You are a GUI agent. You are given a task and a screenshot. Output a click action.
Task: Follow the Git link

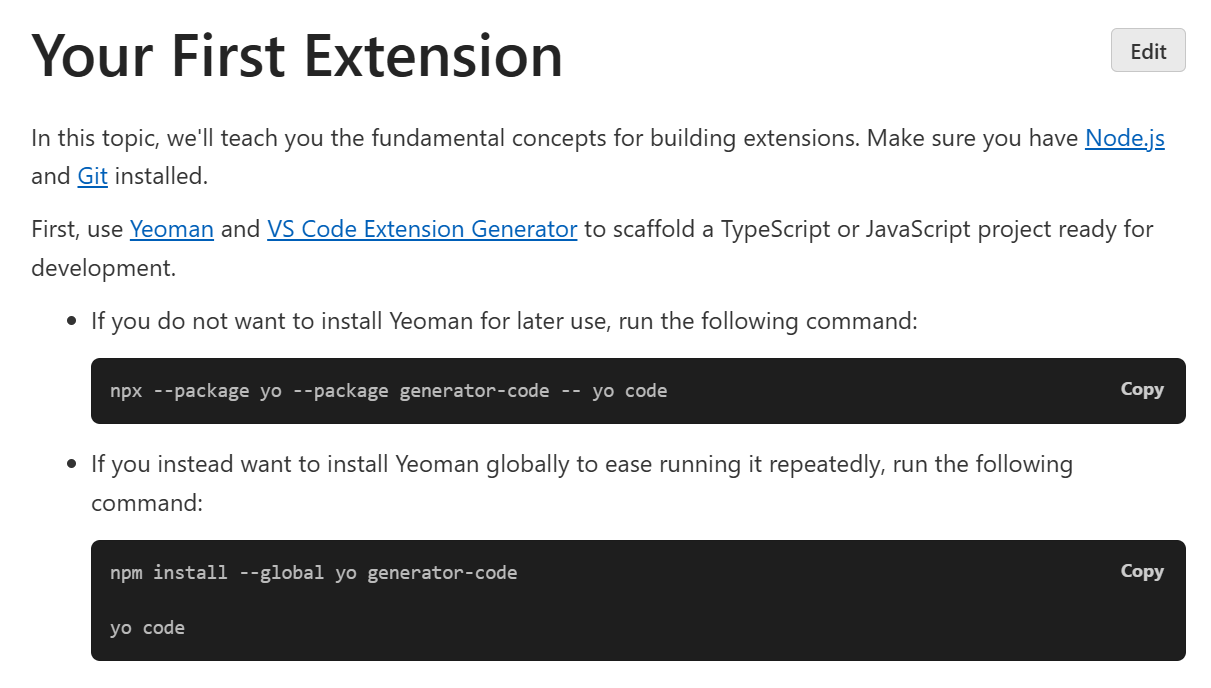(92, 177)
